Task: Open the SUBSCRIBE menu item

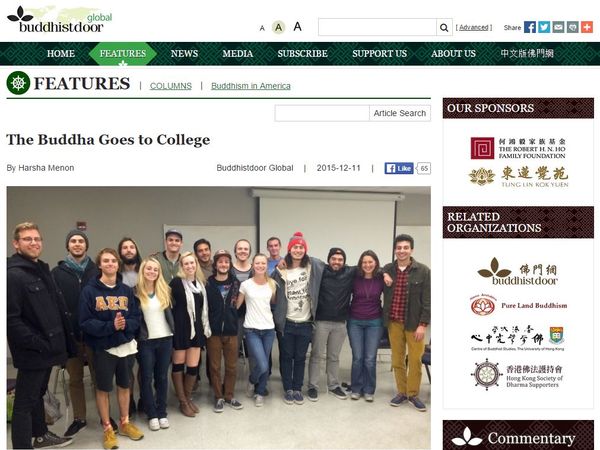Action: point(302,54)
